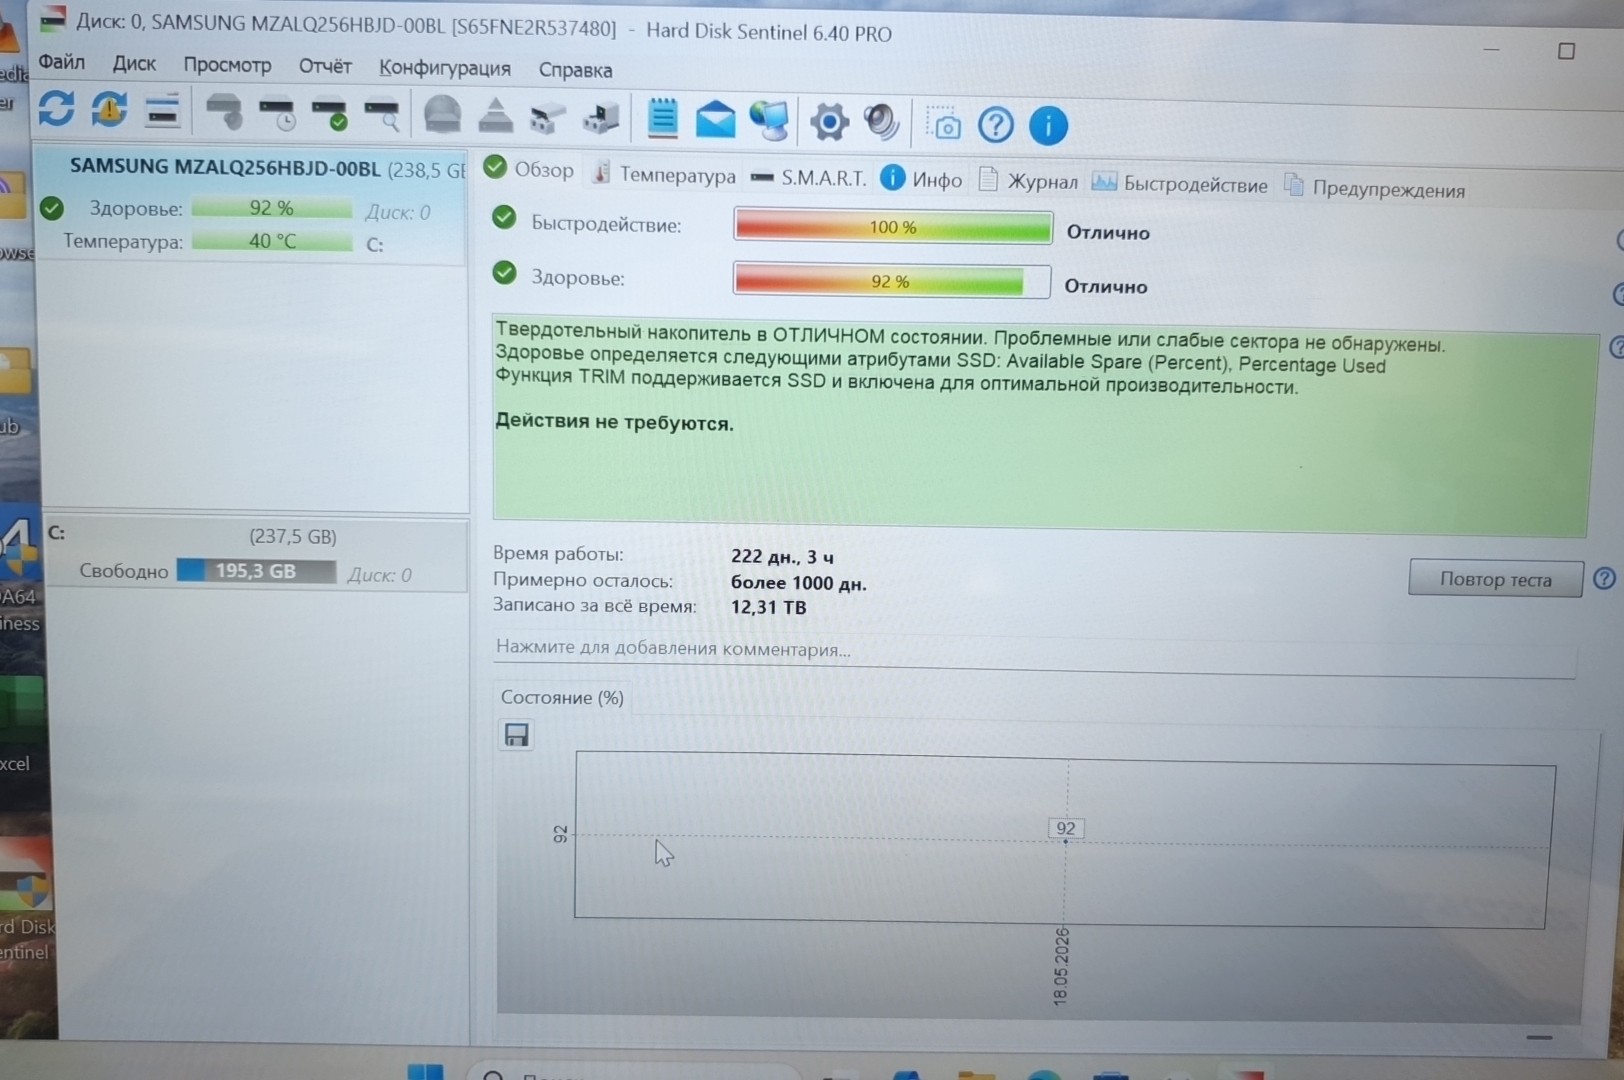Switch to the Журнал tab

click(x=1028, y=181)
